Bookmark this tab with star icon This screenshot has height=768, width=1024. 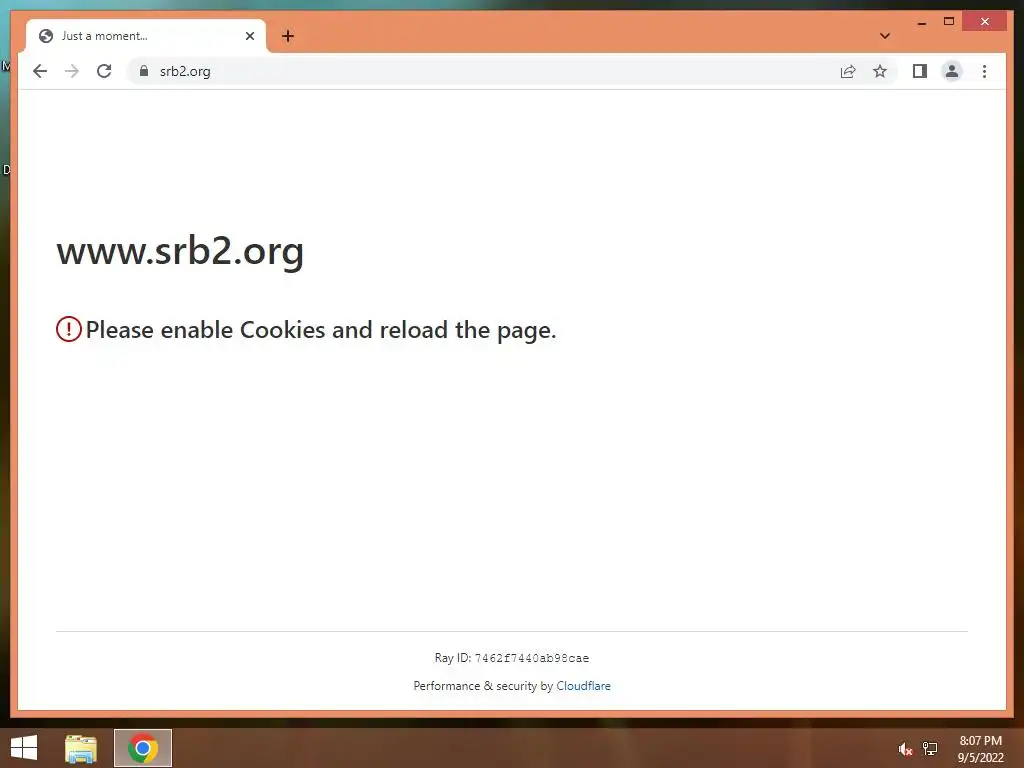[880, 71]
